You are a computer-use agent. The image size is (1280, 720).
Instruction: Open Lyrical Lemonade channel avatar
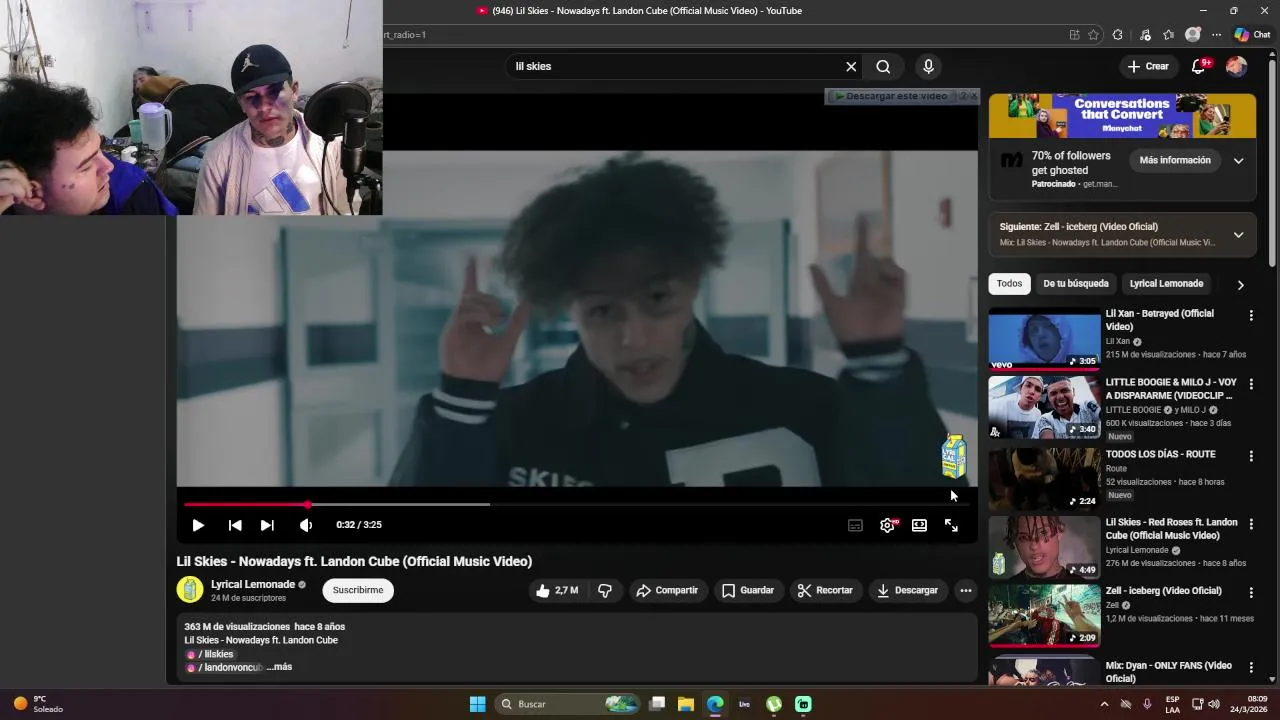(190, 590)
